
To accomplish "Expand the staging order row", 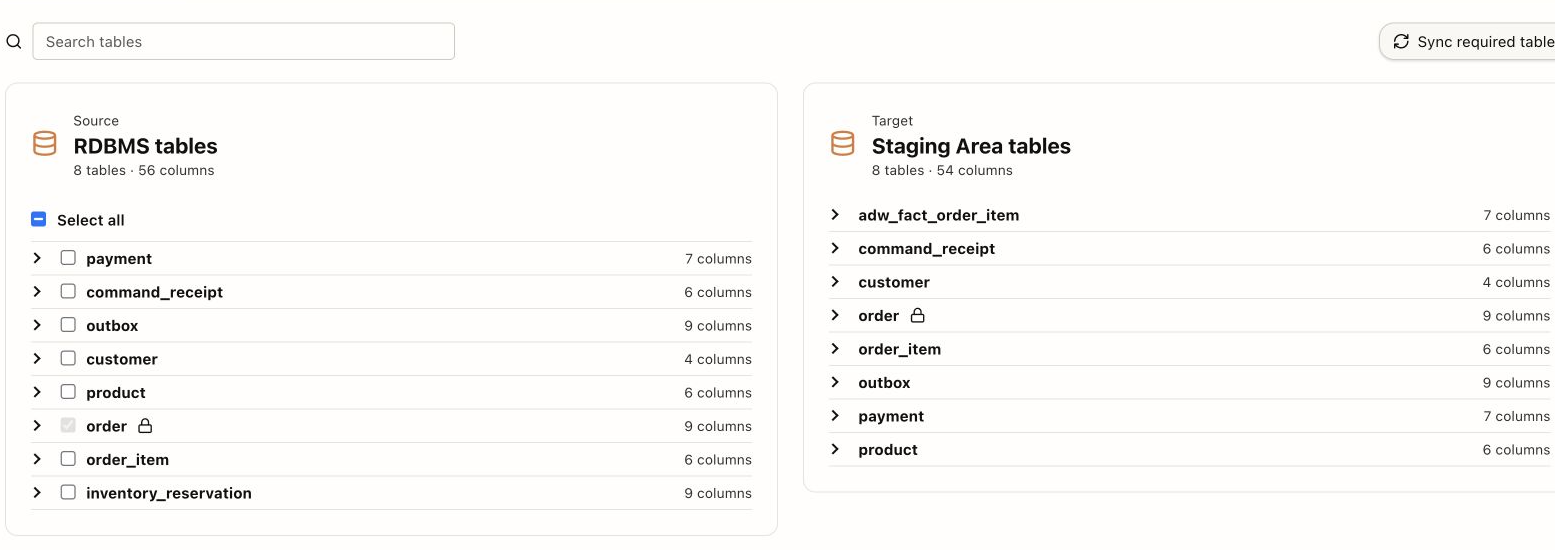I will click(x=835, y=315).
